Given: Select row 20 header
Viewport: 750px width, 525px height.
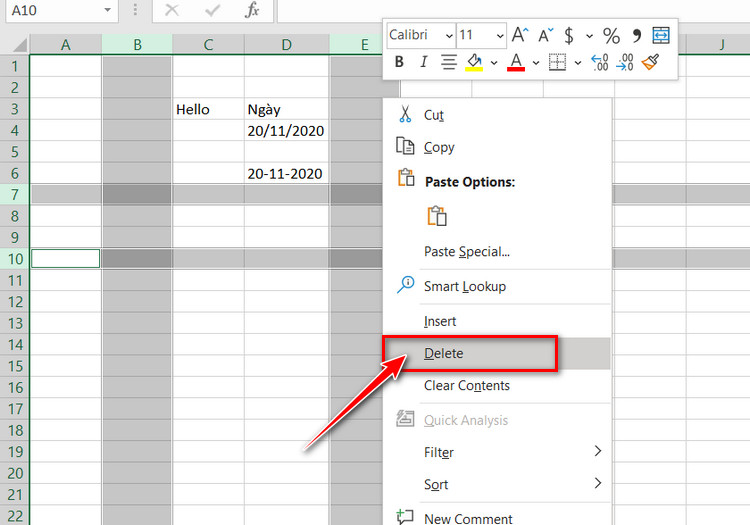Looking at the screenshot, I should (x=15, y=473).
